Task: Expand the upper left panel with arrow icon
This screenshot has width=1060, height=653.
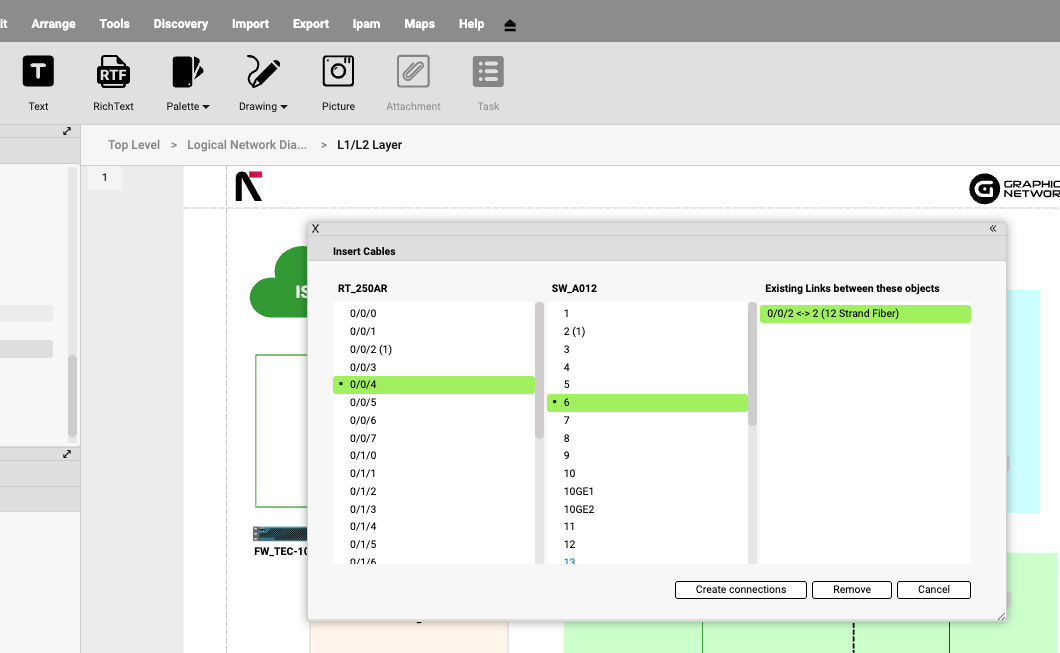Action: click(x=67, y=131)
